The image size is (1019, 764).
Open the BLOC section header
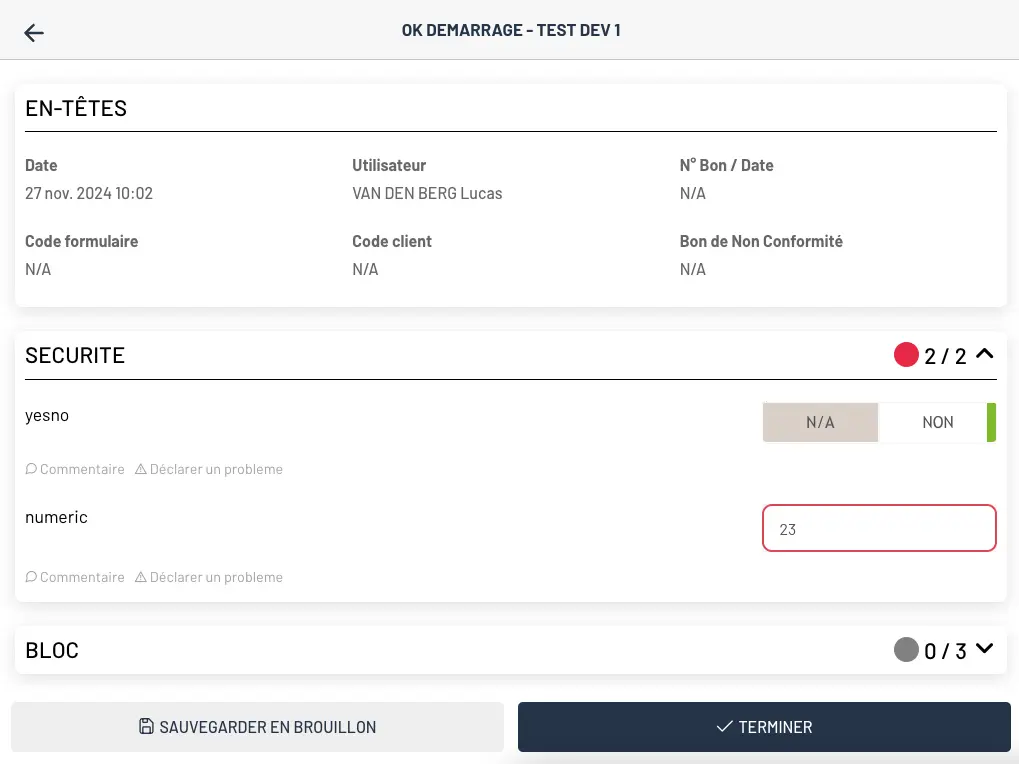pos(511,650)
